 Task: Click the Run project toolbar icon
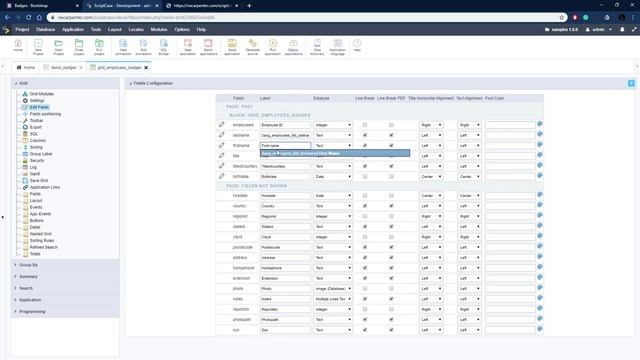tap(99, 47)
